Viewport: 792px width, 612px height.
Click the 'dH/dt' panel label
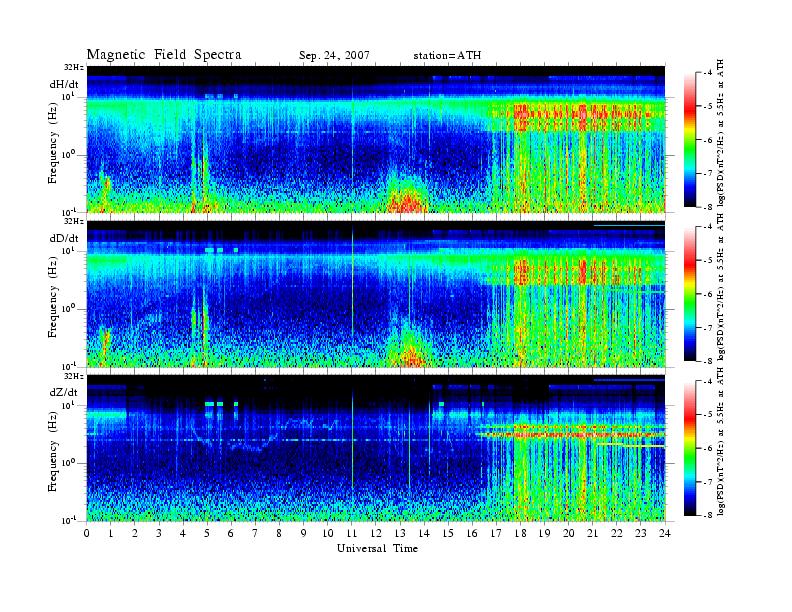[x=64, y=84]
